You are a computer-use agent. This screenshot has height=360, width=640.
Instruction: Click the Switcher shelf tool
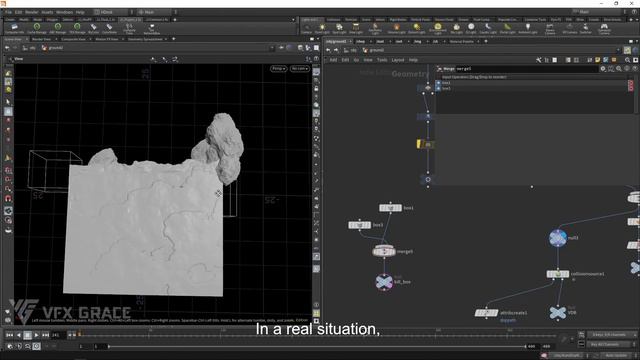click(586, 29)
